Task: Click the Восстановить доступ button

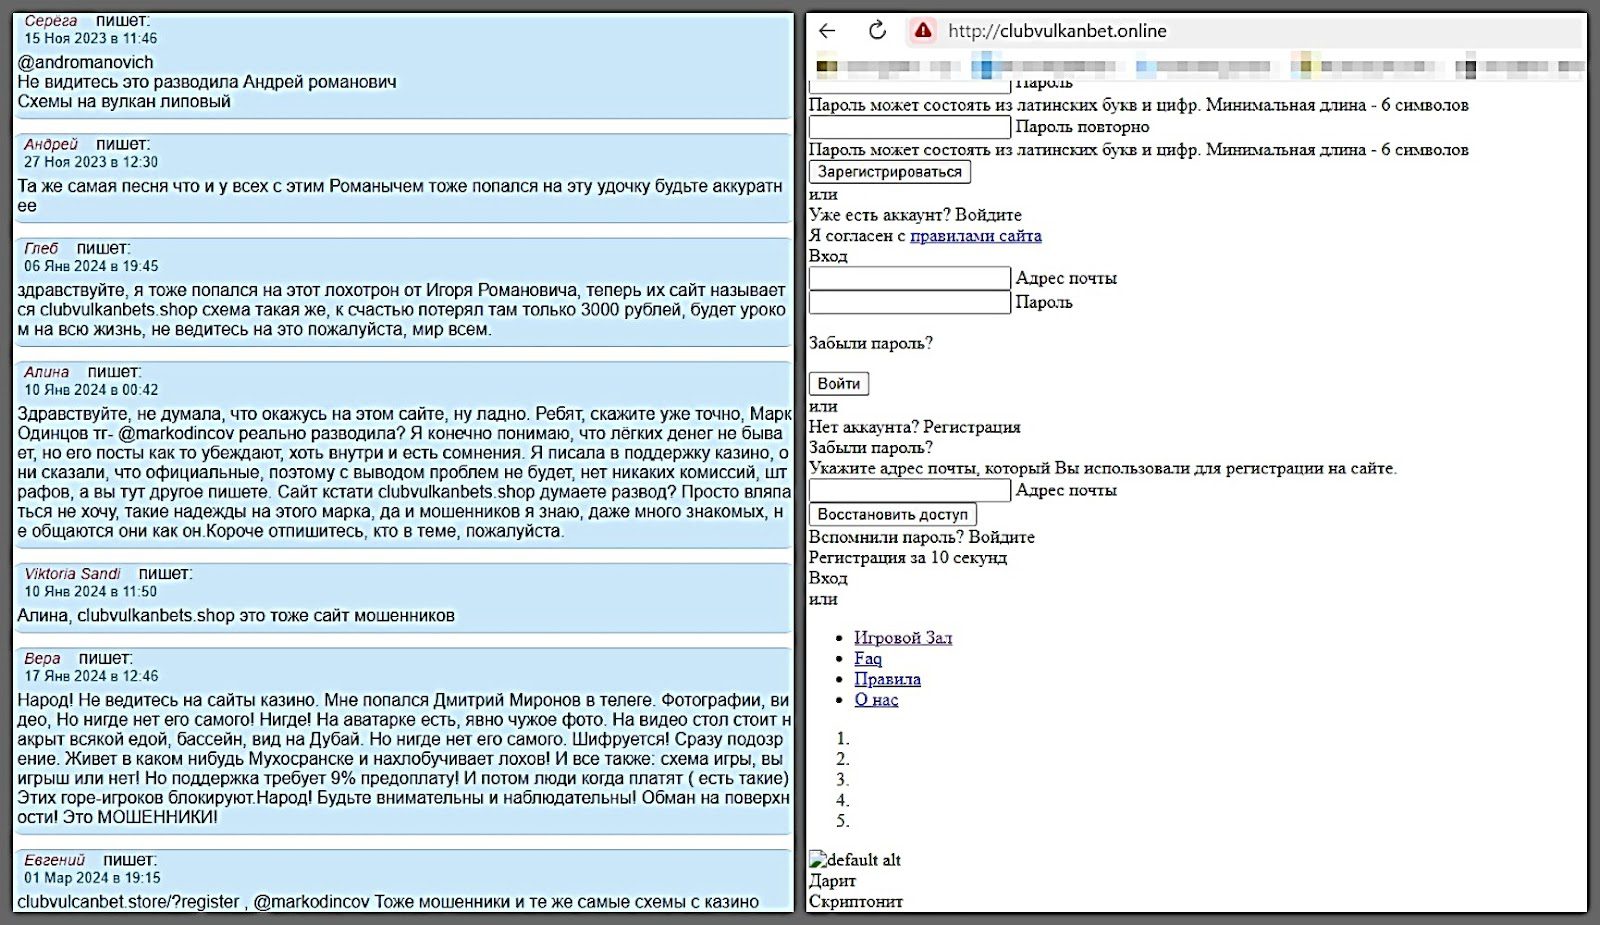Action: (x=892, y=515)
